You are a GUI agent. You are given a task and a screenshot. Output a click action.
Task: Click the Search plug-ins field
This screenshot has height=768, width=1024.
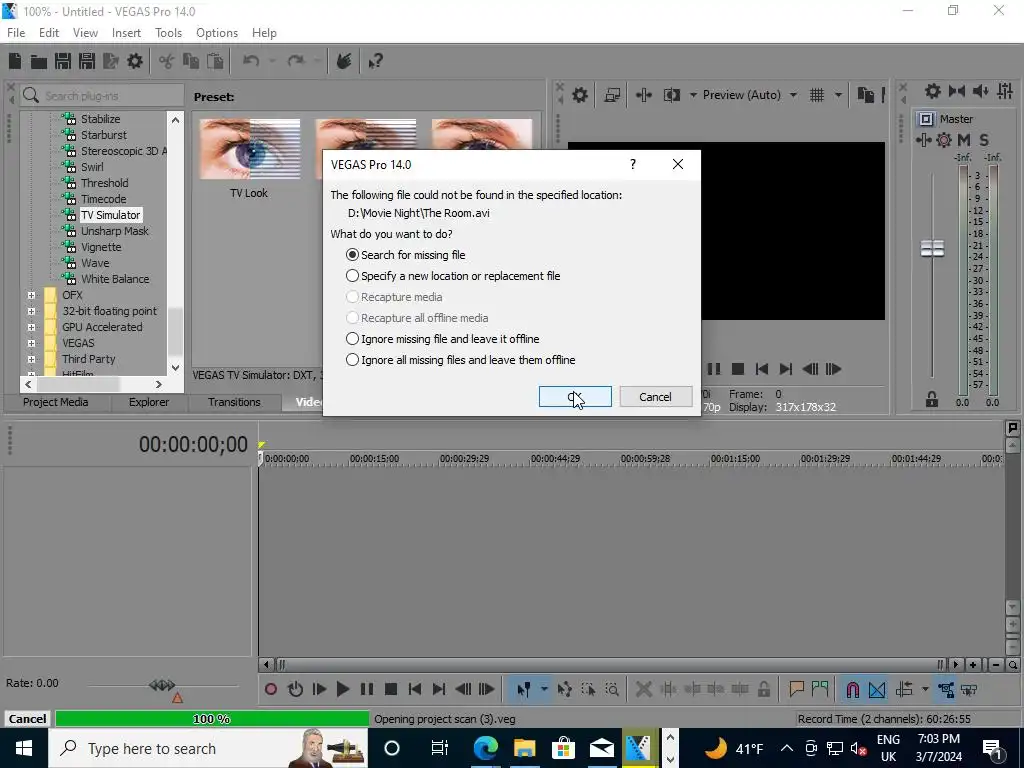[103, 95]
